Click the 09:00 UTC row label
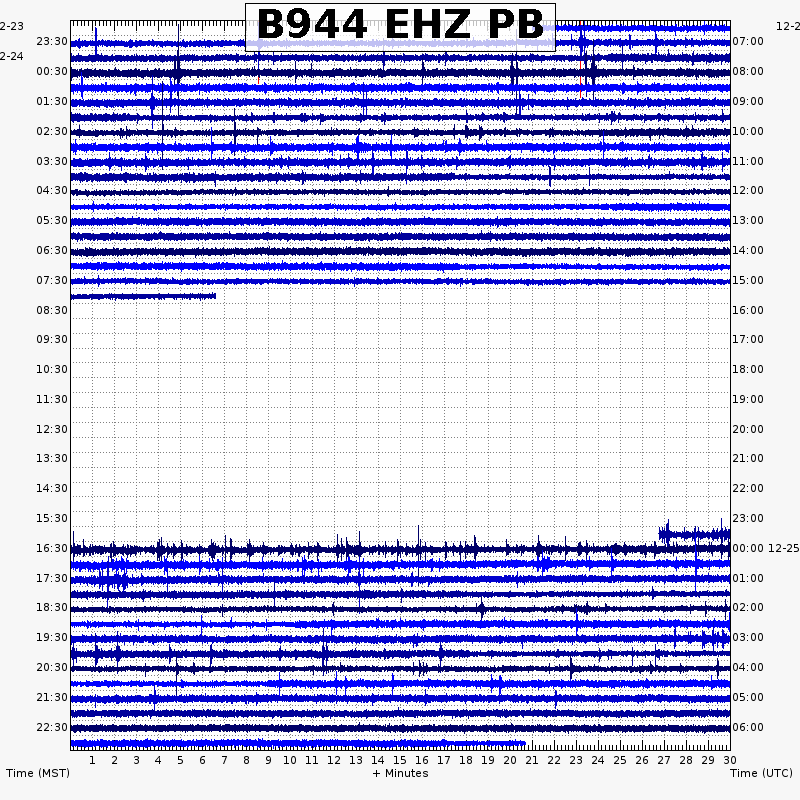800x800 pixels. (x=748, y=102)
